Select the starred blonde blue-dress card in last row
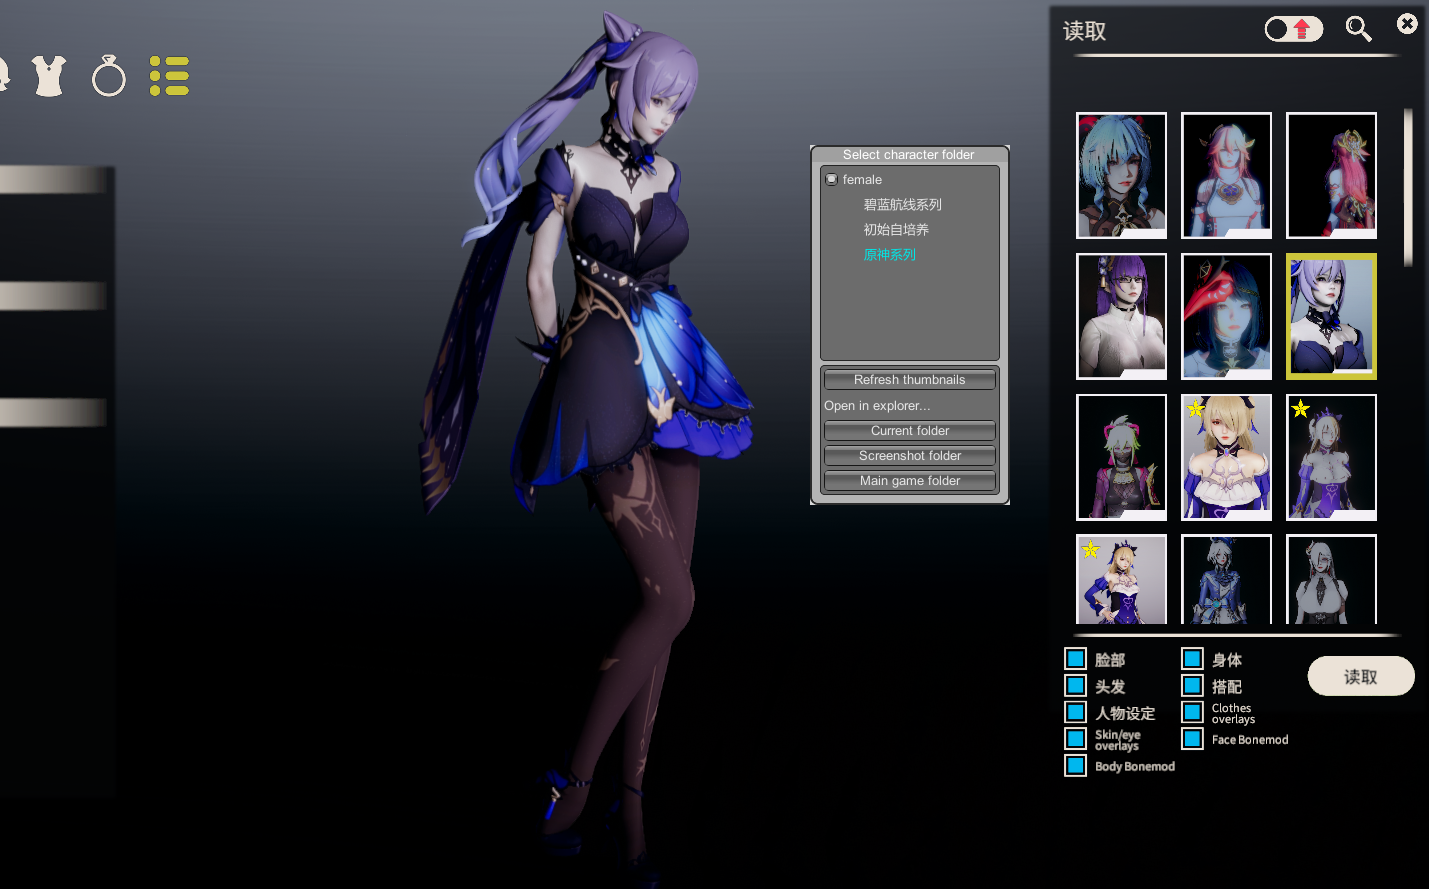The image size is (1429, 889). (1121, 579)
